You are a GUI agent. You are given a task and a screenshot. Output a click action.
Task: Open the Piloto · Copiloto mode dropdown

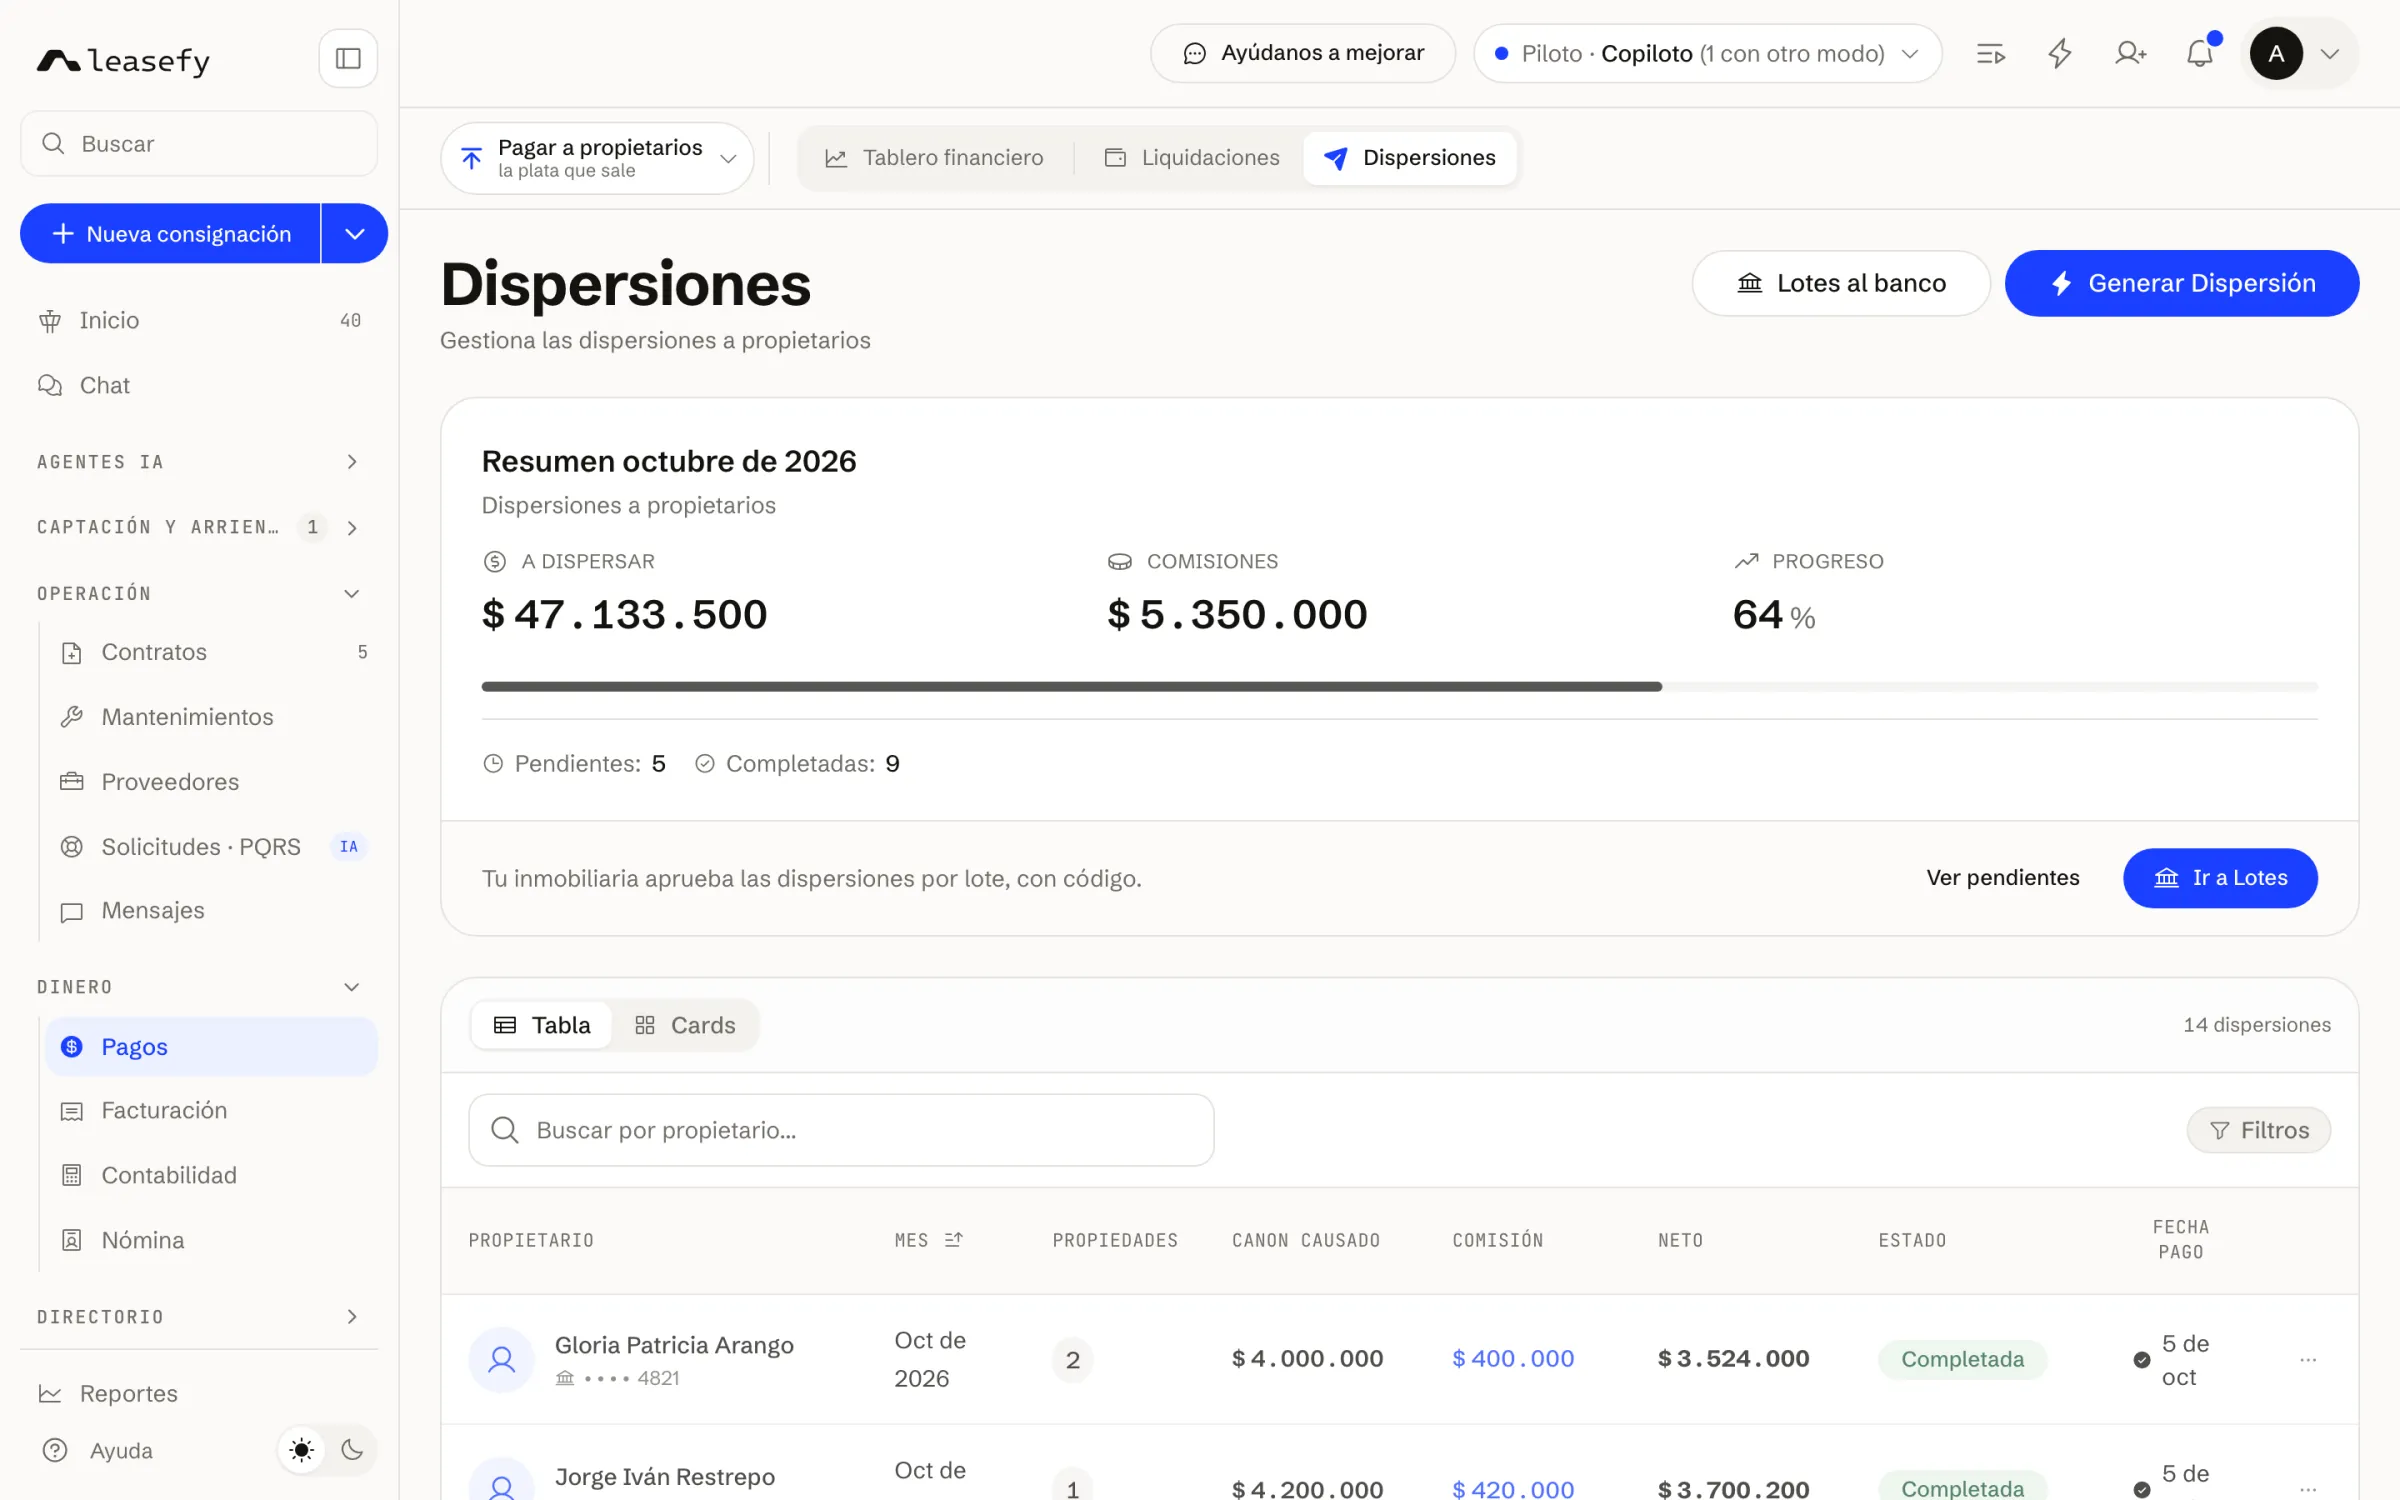(1707, 54)
